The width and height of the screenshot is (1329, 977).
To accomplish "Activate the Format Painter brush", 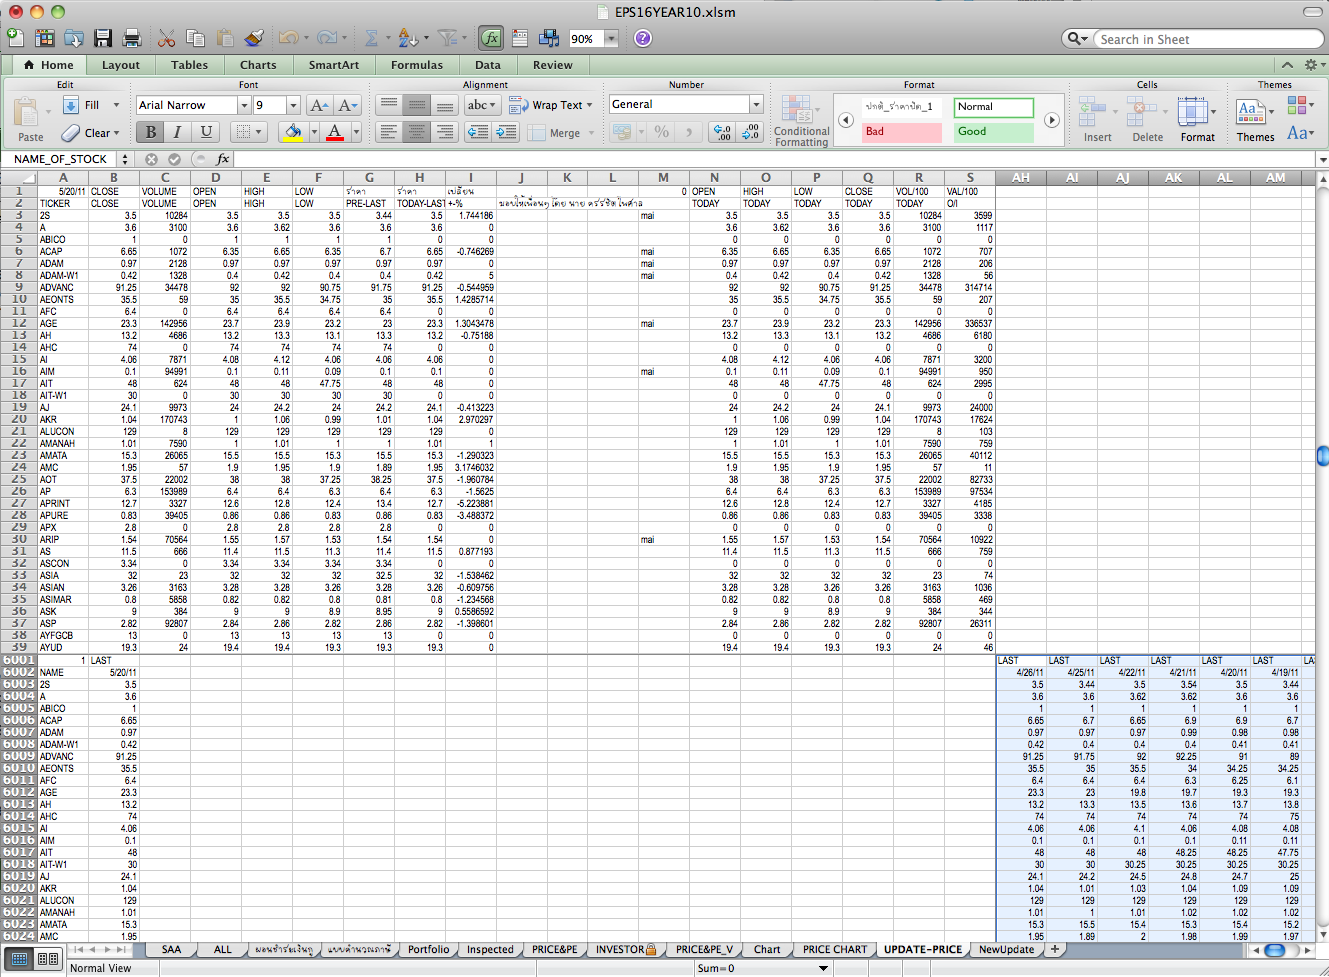I will click(x=254, y=38).
